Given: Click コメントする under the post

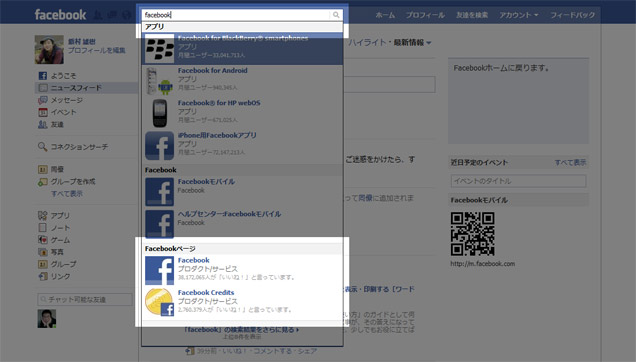Looking at the screenshot, I should (x=272, y=351).
